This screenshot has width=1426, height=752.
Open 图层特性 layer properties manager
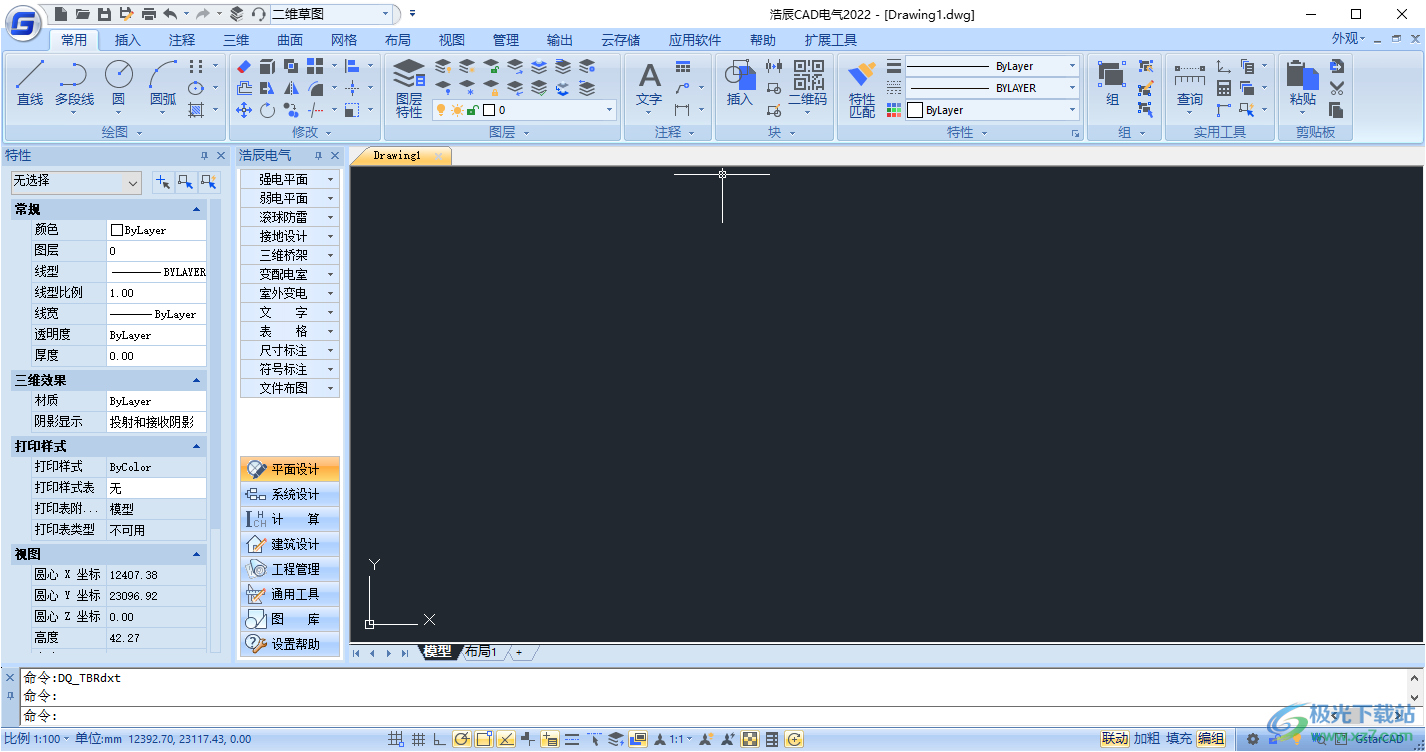(409, 88)
